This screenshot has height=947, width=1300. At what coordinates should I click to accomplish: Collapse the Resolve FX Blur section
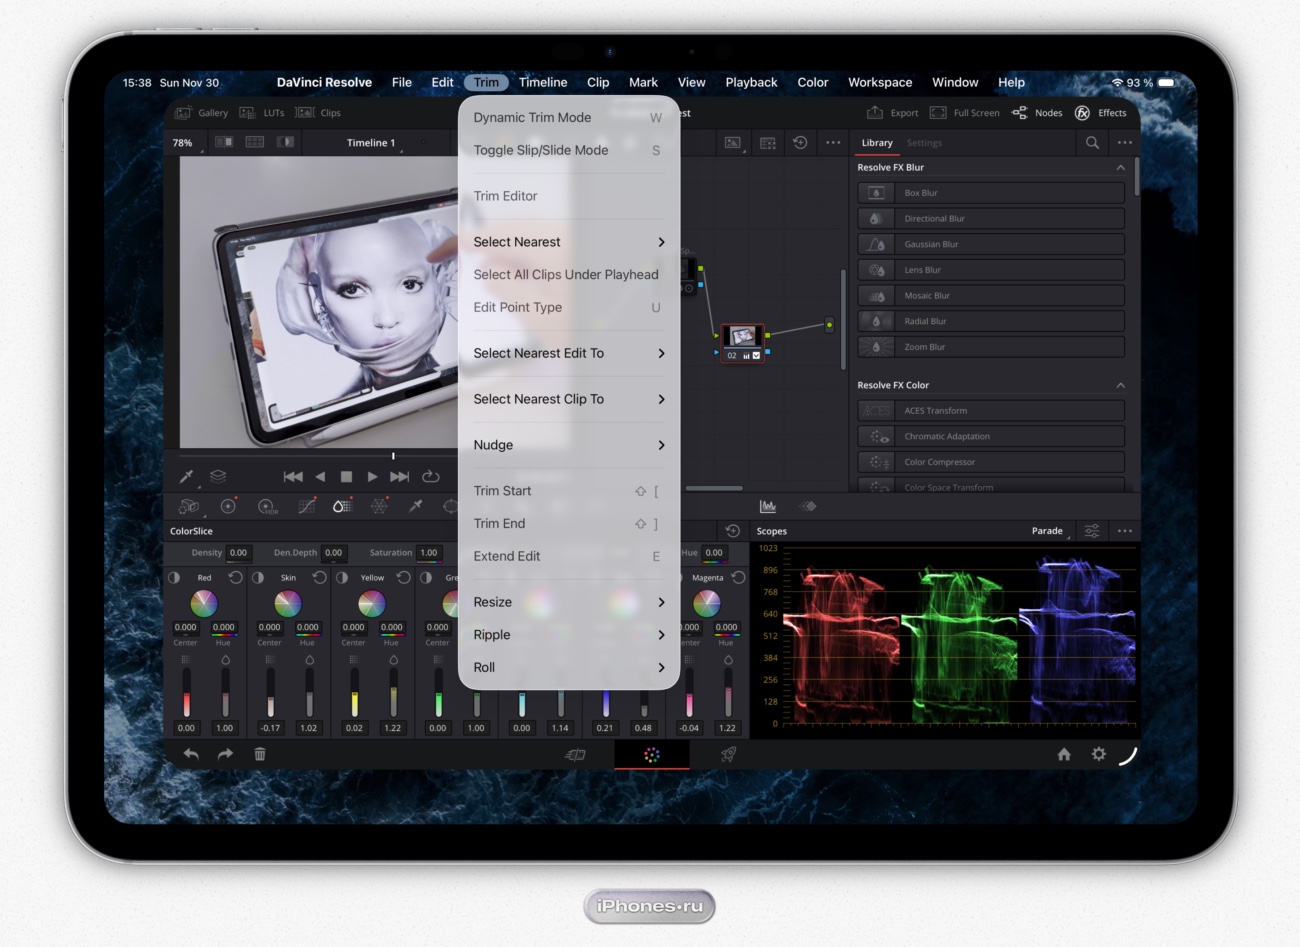[1120, 168]
